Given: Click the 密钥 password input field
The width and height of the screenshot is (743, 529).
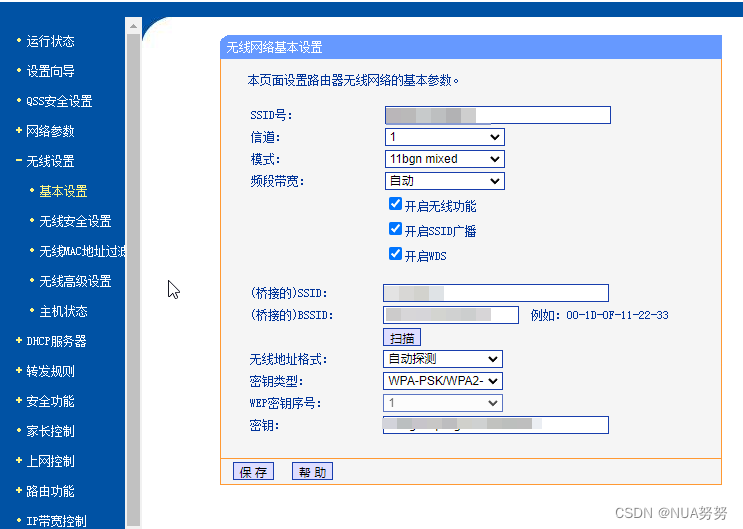Looking at the screenshot, I should (496, 425).
